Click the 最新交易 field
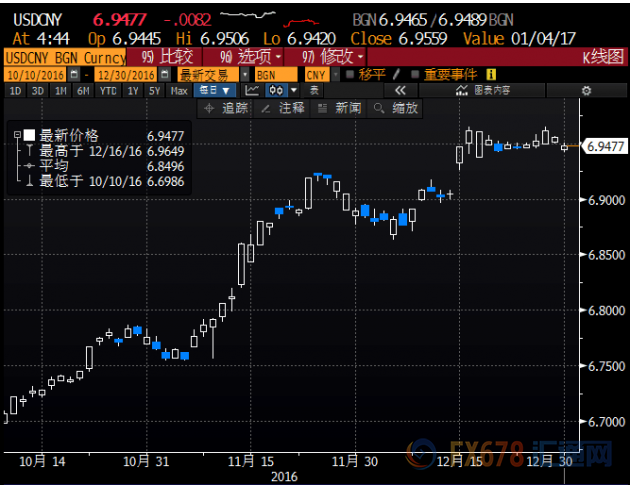 click(208, 75)
